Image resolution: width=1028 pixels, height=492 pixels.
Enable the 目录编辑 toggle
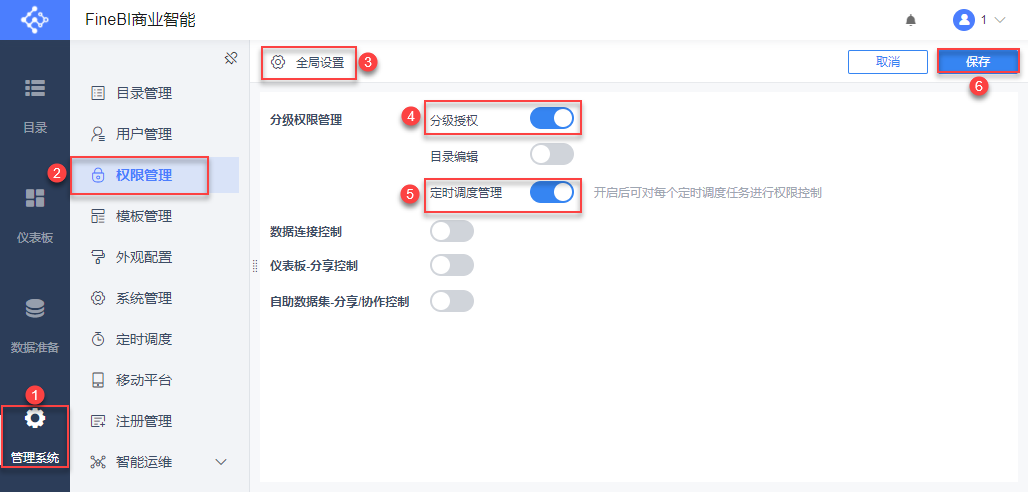[x=552, y=154]
